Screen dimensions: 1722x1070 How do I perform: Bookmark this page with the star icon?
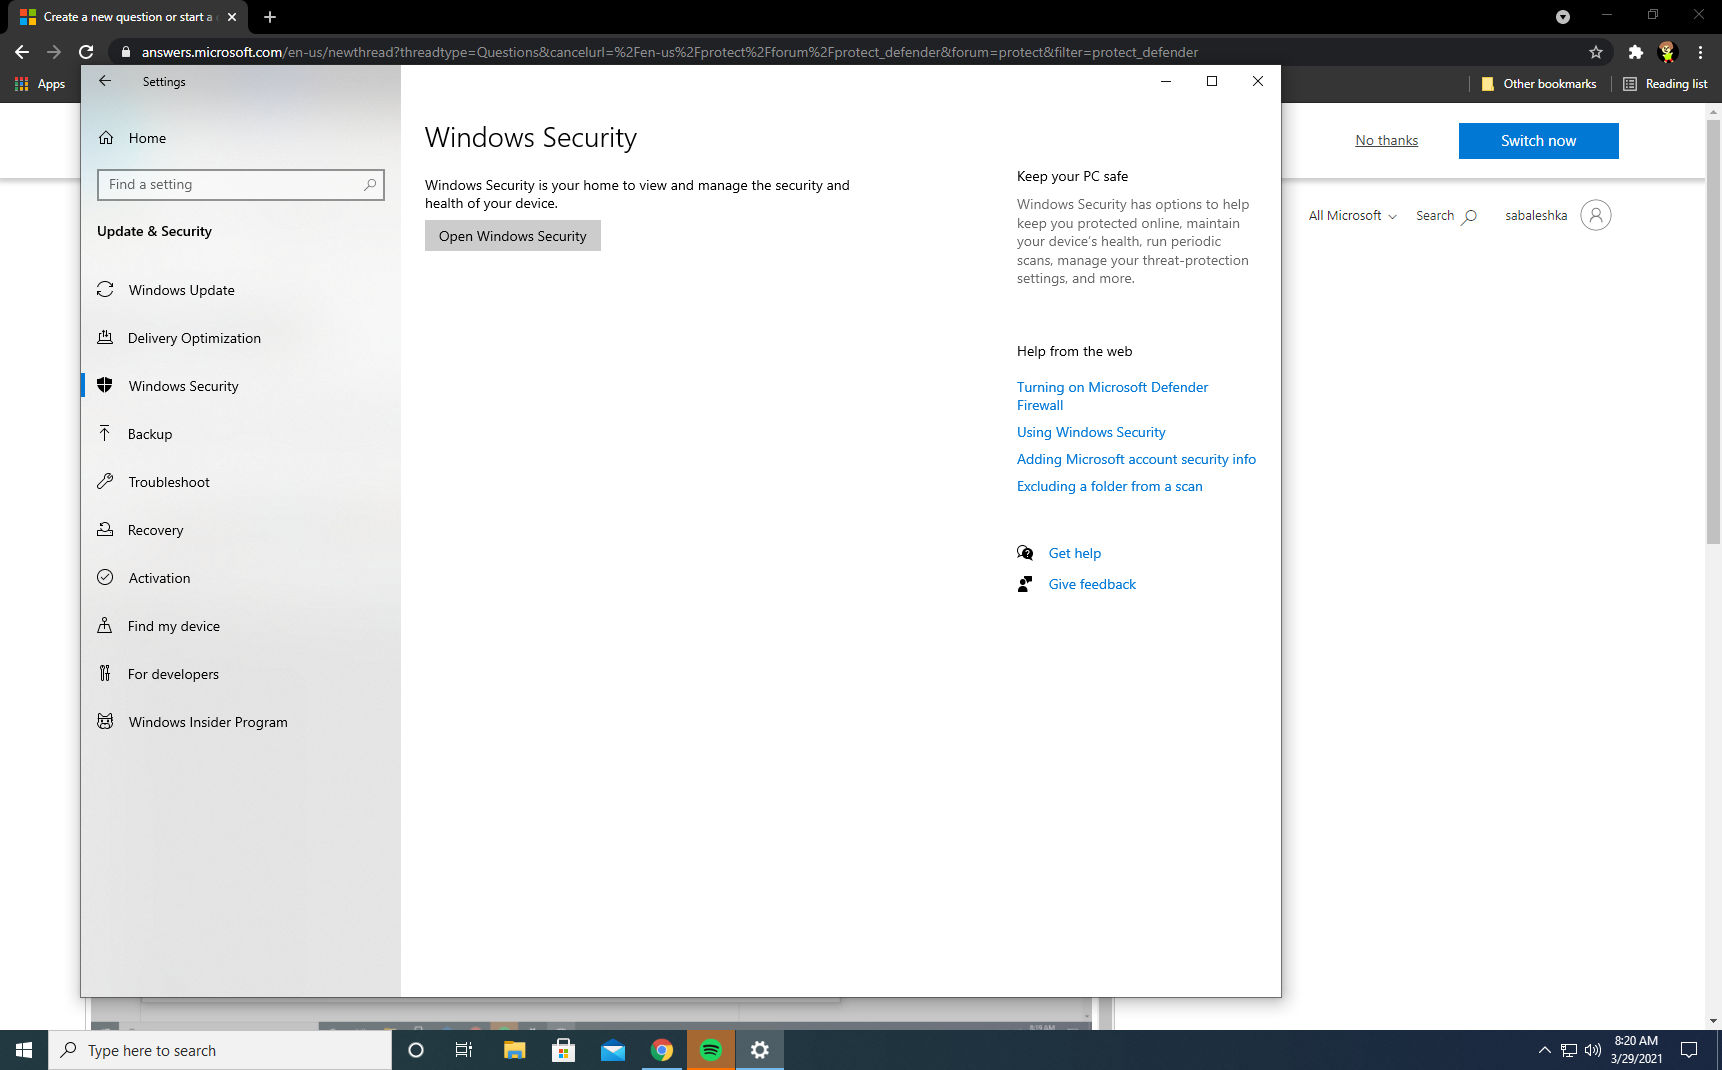pyautogui.click(x=1596, y=52)
